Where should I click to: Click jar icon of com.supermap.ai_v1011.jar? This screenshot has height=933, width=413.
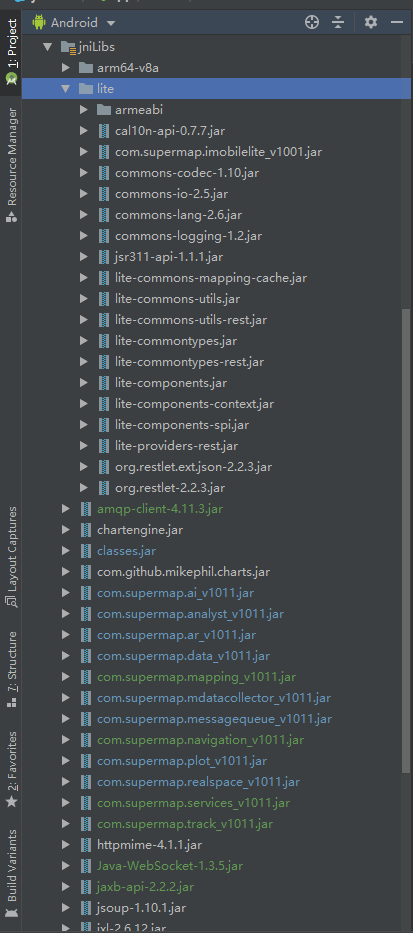(86, 593)
